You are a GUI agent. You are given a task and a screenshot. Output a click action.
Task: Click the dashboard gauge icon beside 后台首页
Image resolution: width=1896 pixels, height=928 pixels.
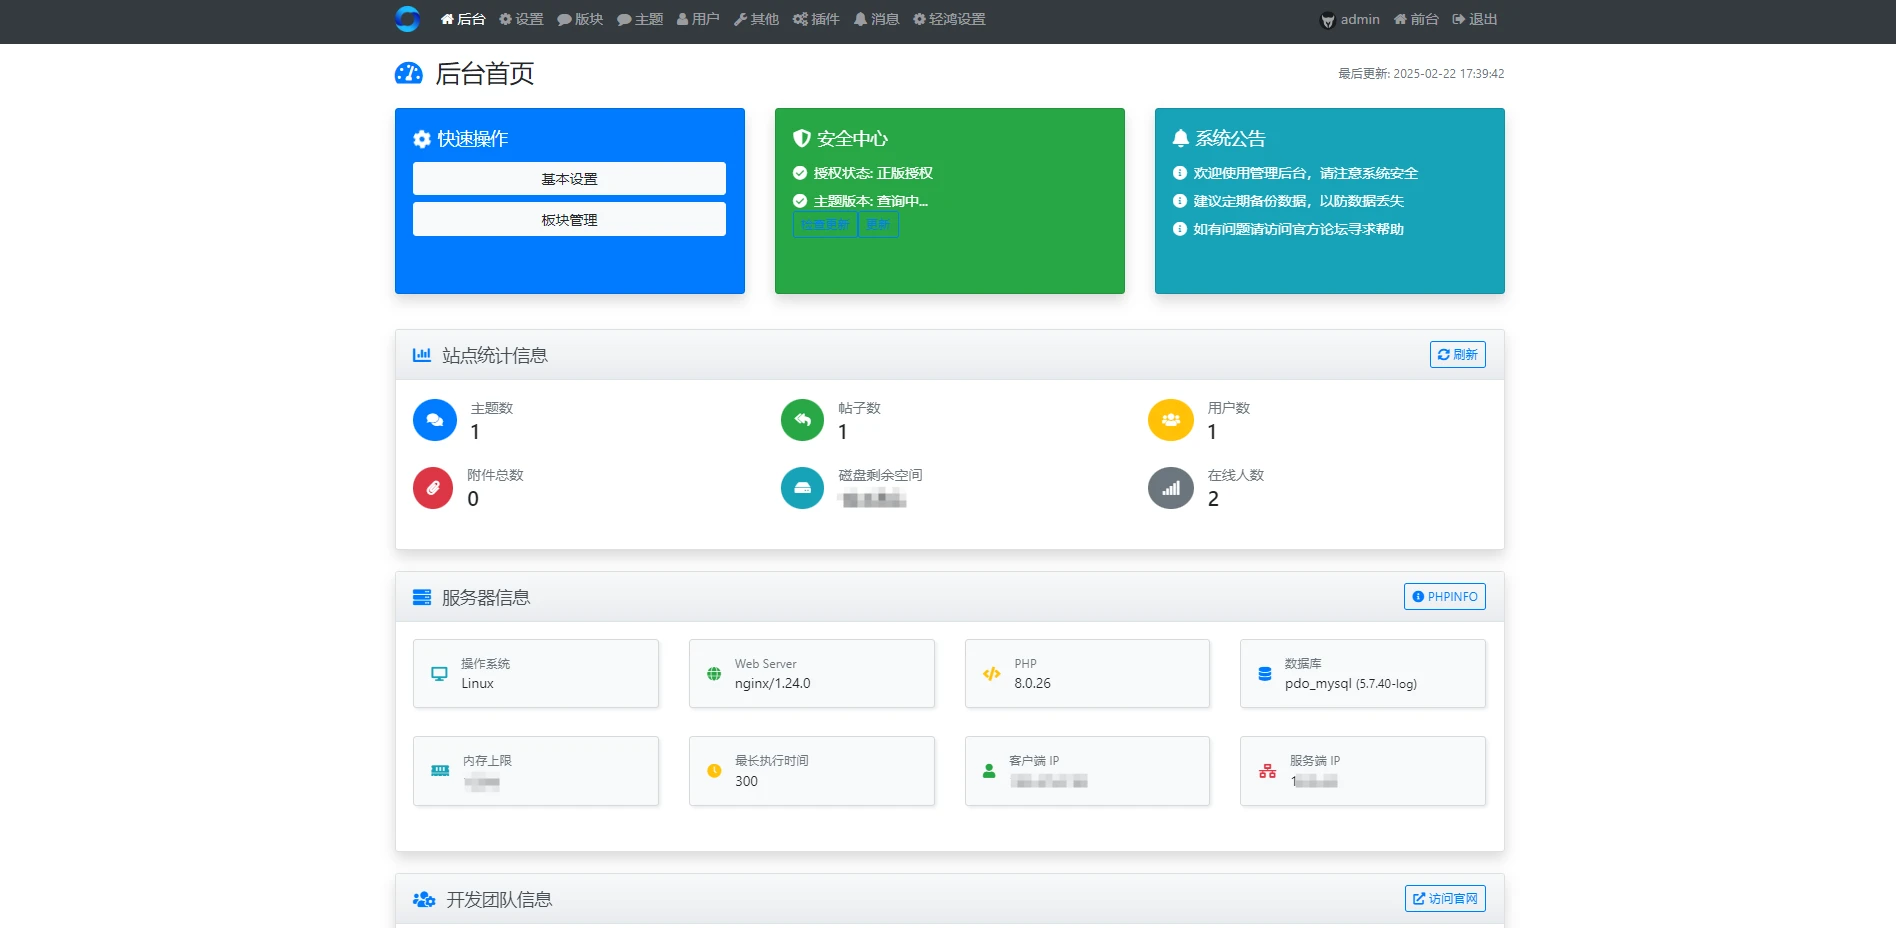coord(409,73)
